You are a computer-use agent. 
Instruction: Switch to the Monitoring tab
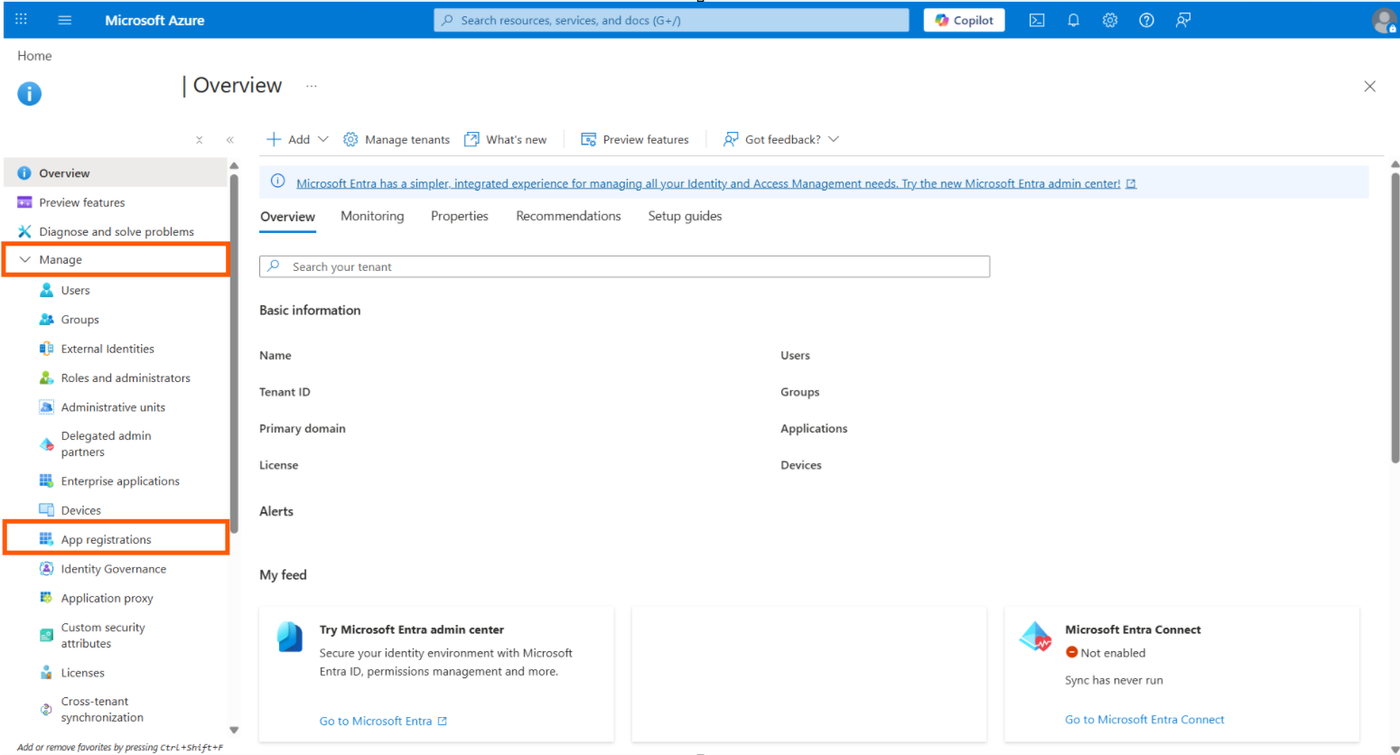[x=372, y=216]
